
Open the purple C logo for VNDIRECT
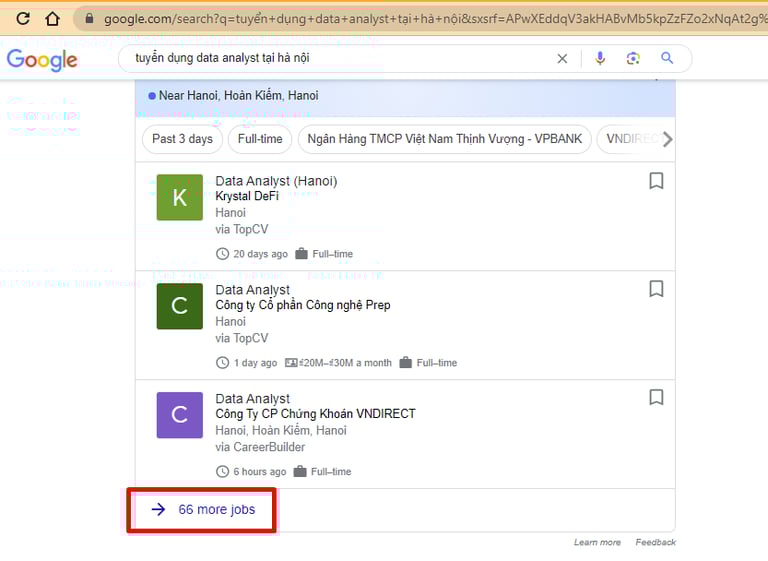pyautogui.click(x=180, y=415)
